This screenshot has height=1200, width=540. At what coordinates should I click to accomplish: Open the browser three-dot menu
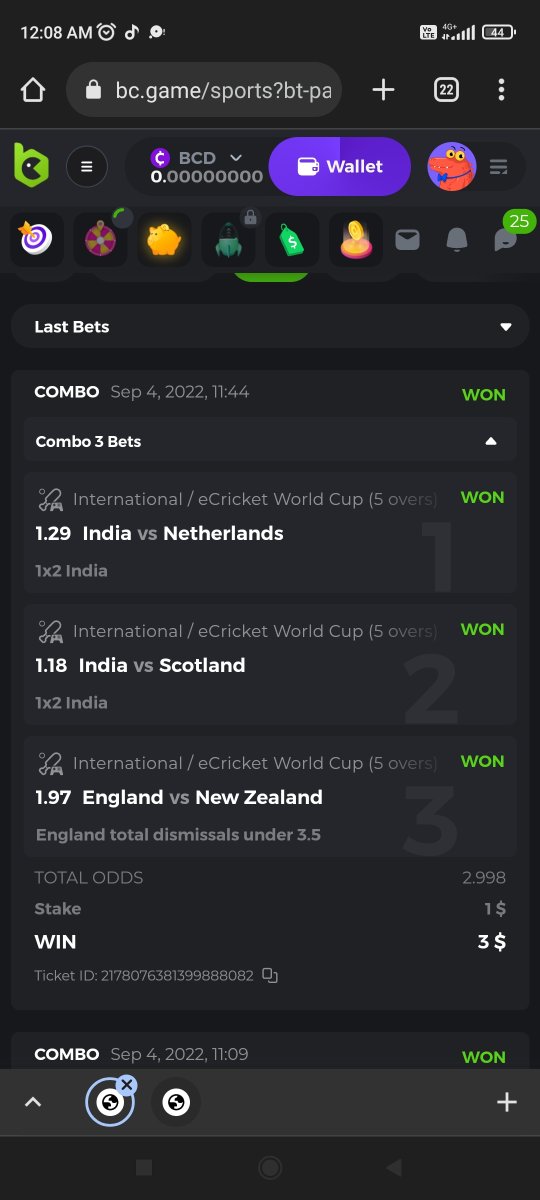(501, 90)
